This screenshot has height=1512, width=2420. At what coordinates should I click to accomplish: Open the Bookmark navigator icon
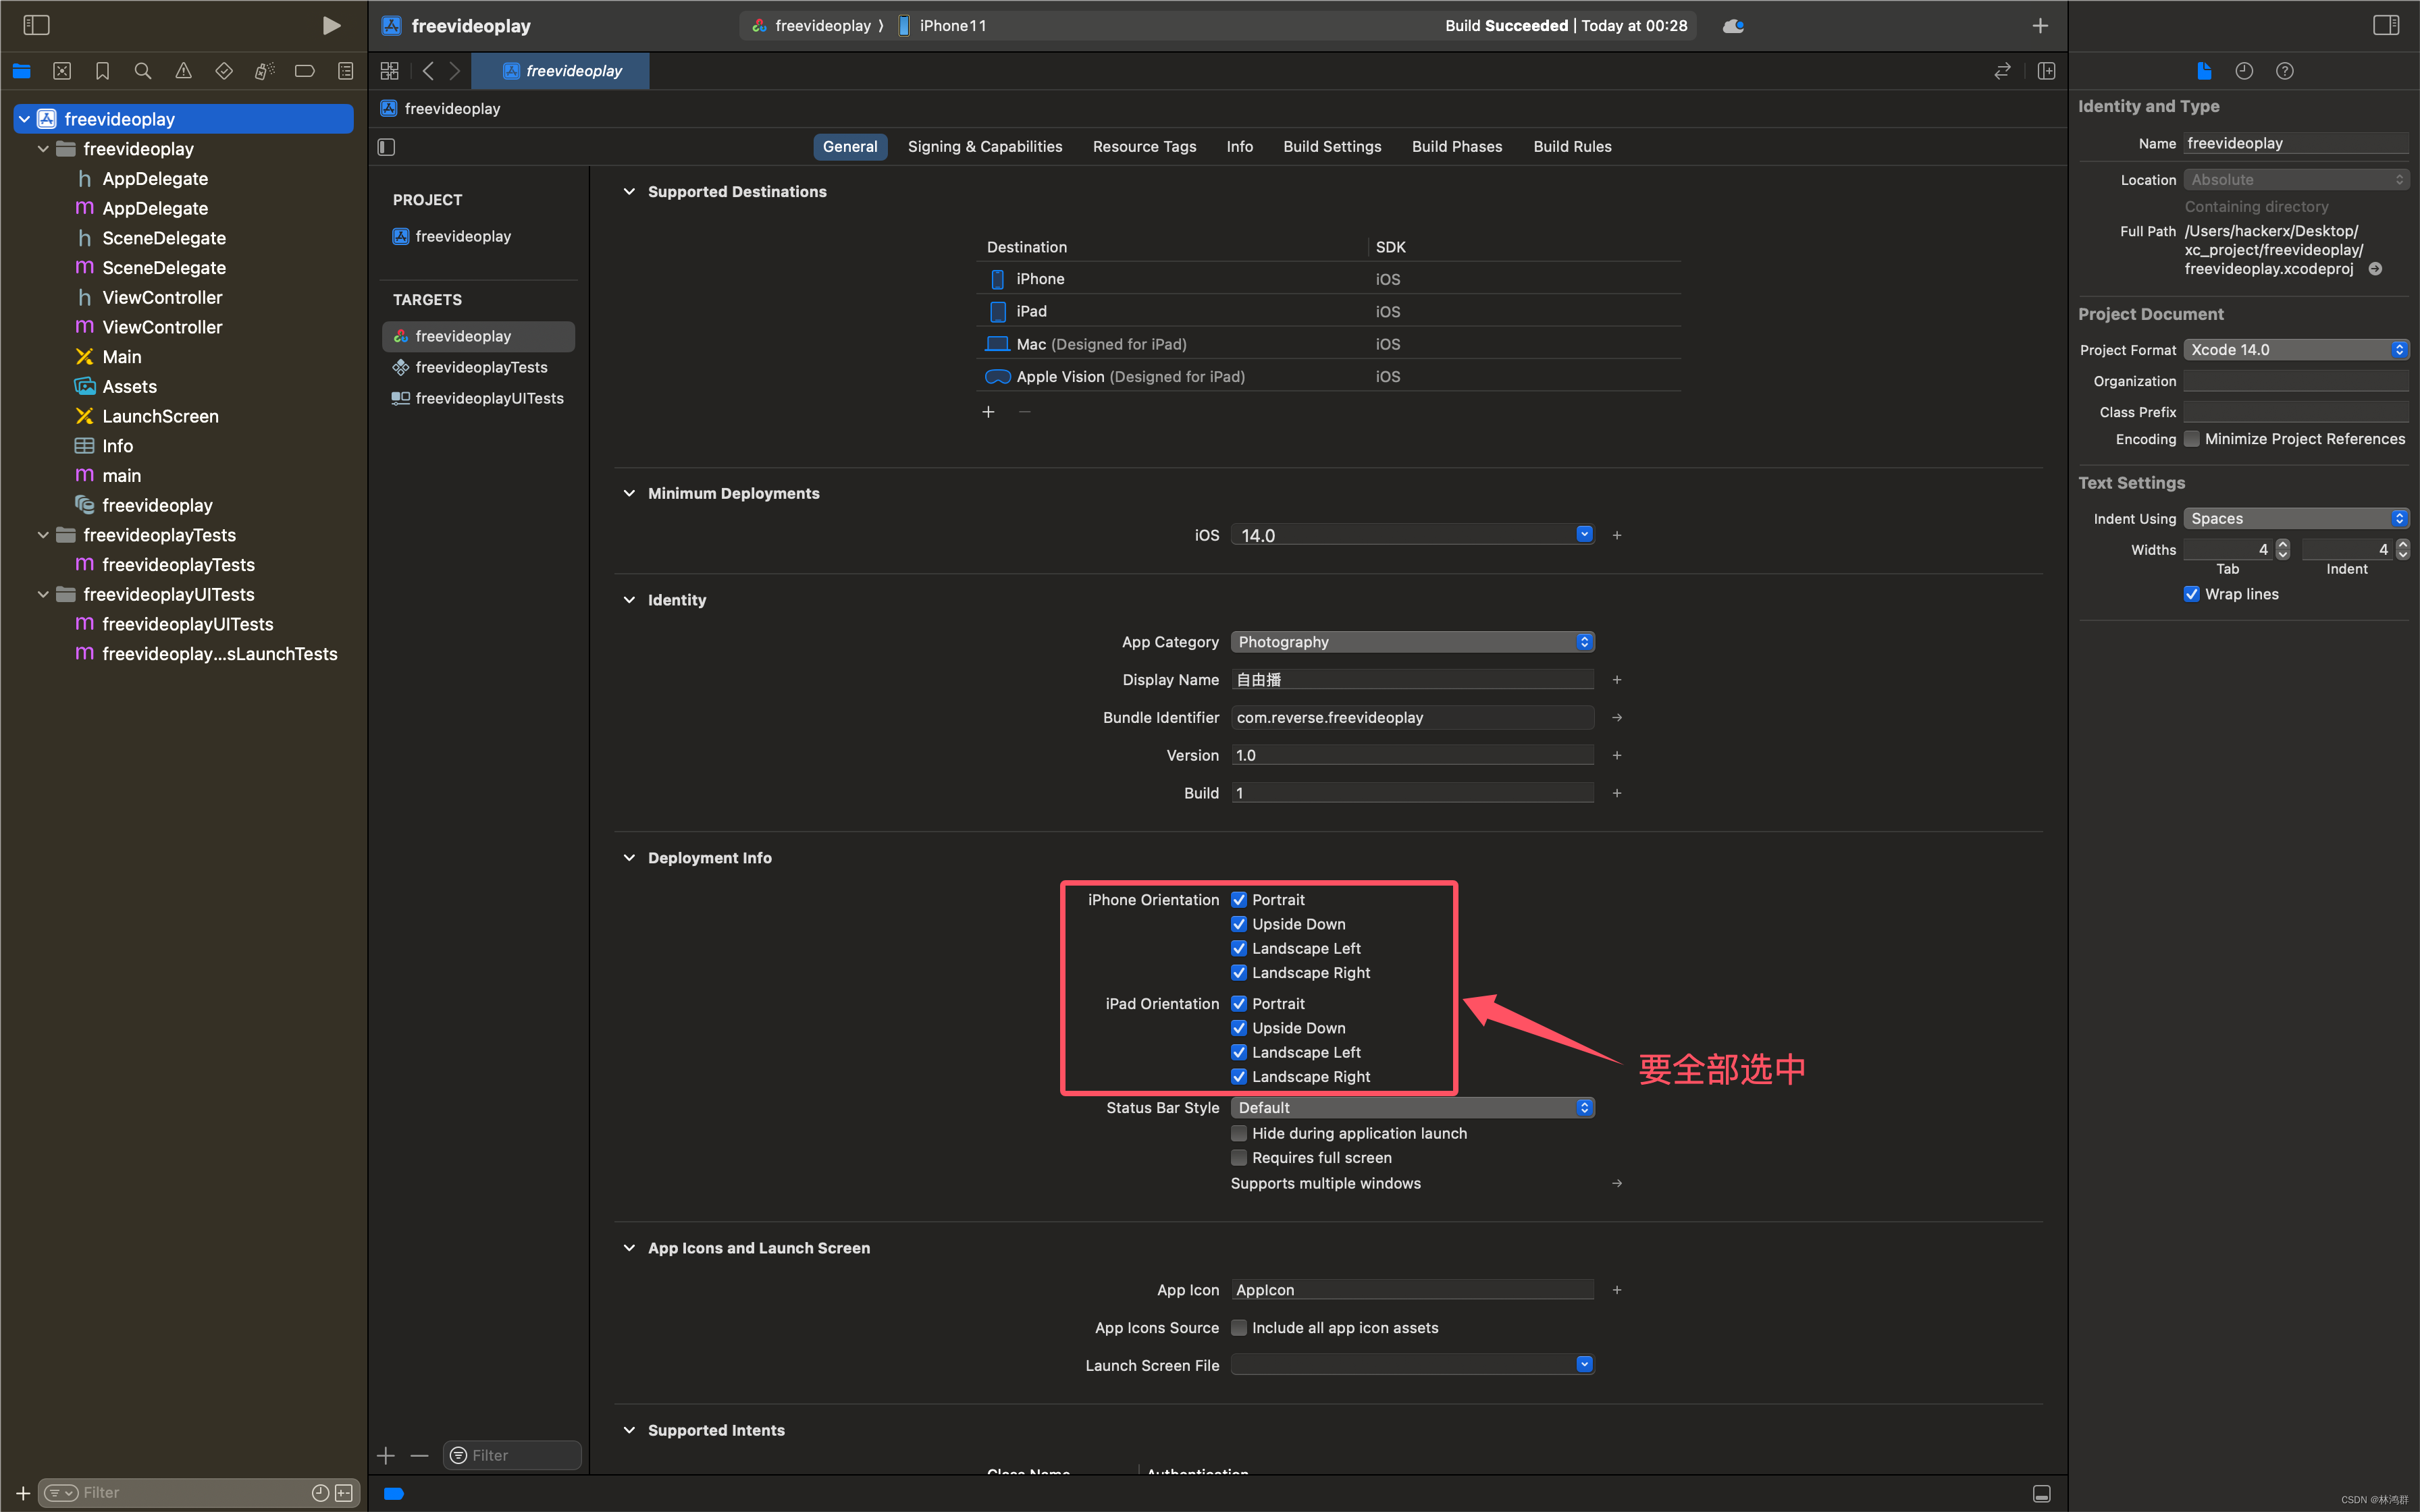(102, 71)
